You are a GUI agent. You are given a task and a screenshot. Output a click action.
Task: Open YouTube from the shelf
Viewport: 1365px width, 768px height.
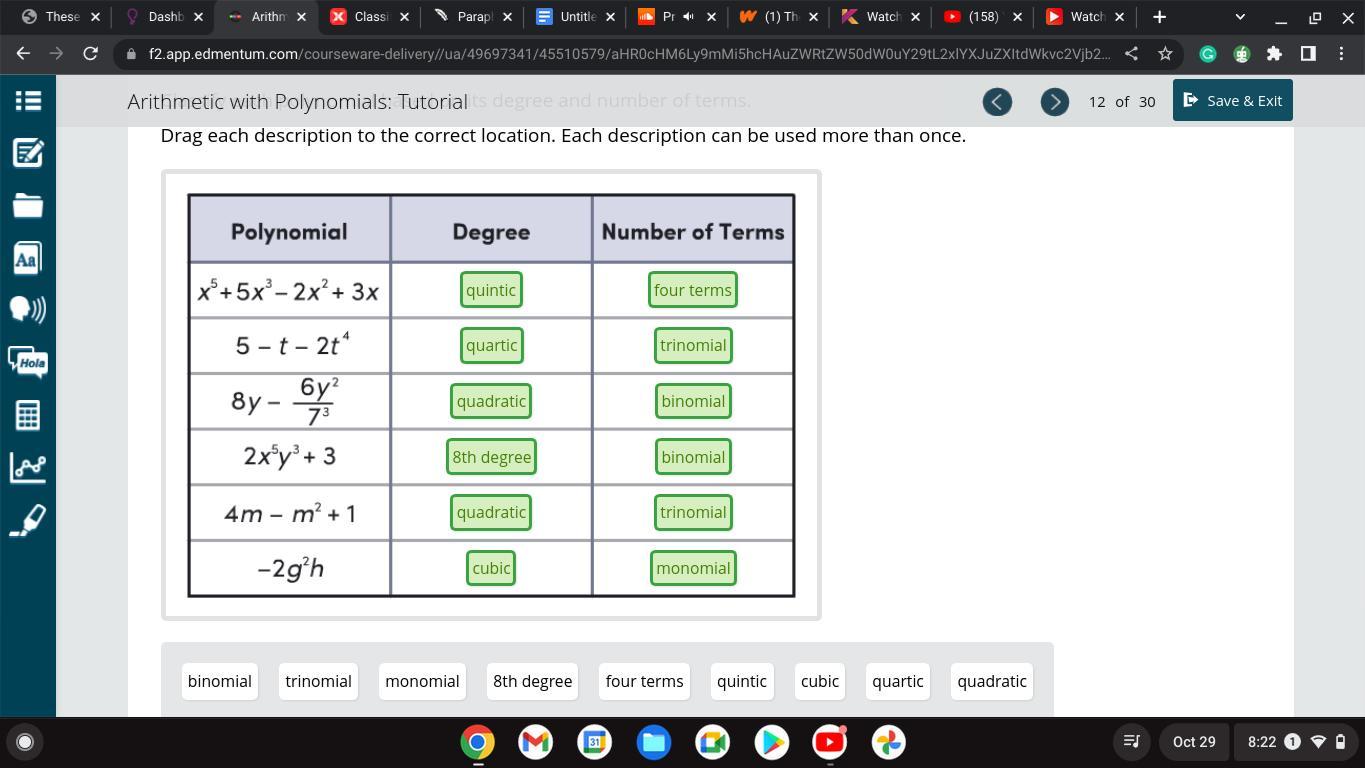click(x=829, y=742)
